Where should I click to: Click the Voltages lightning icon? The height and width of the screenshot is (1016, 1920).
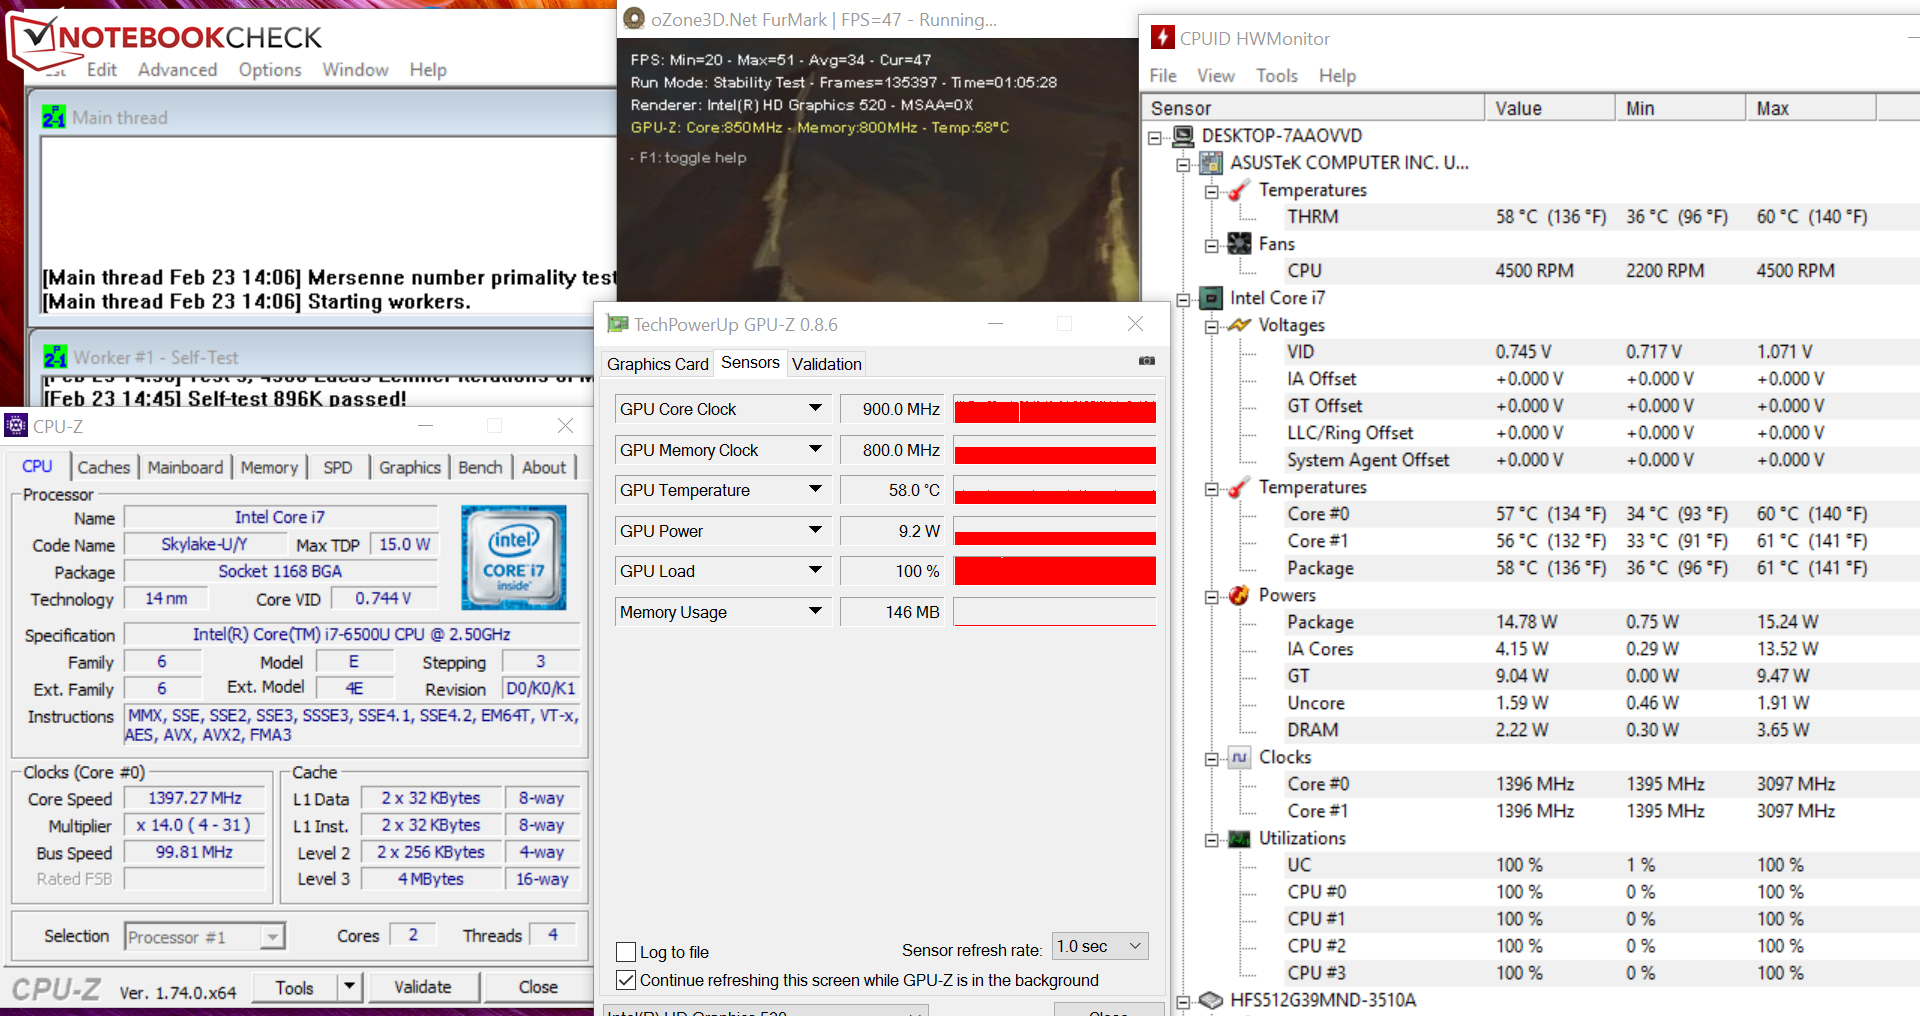(x=1239, y=325)
